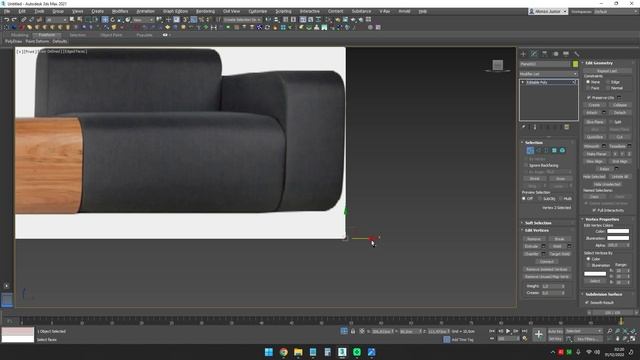Screen dimensions: 640x360
Task: Click the Pin Stack icon
Action: coord(524,127)
